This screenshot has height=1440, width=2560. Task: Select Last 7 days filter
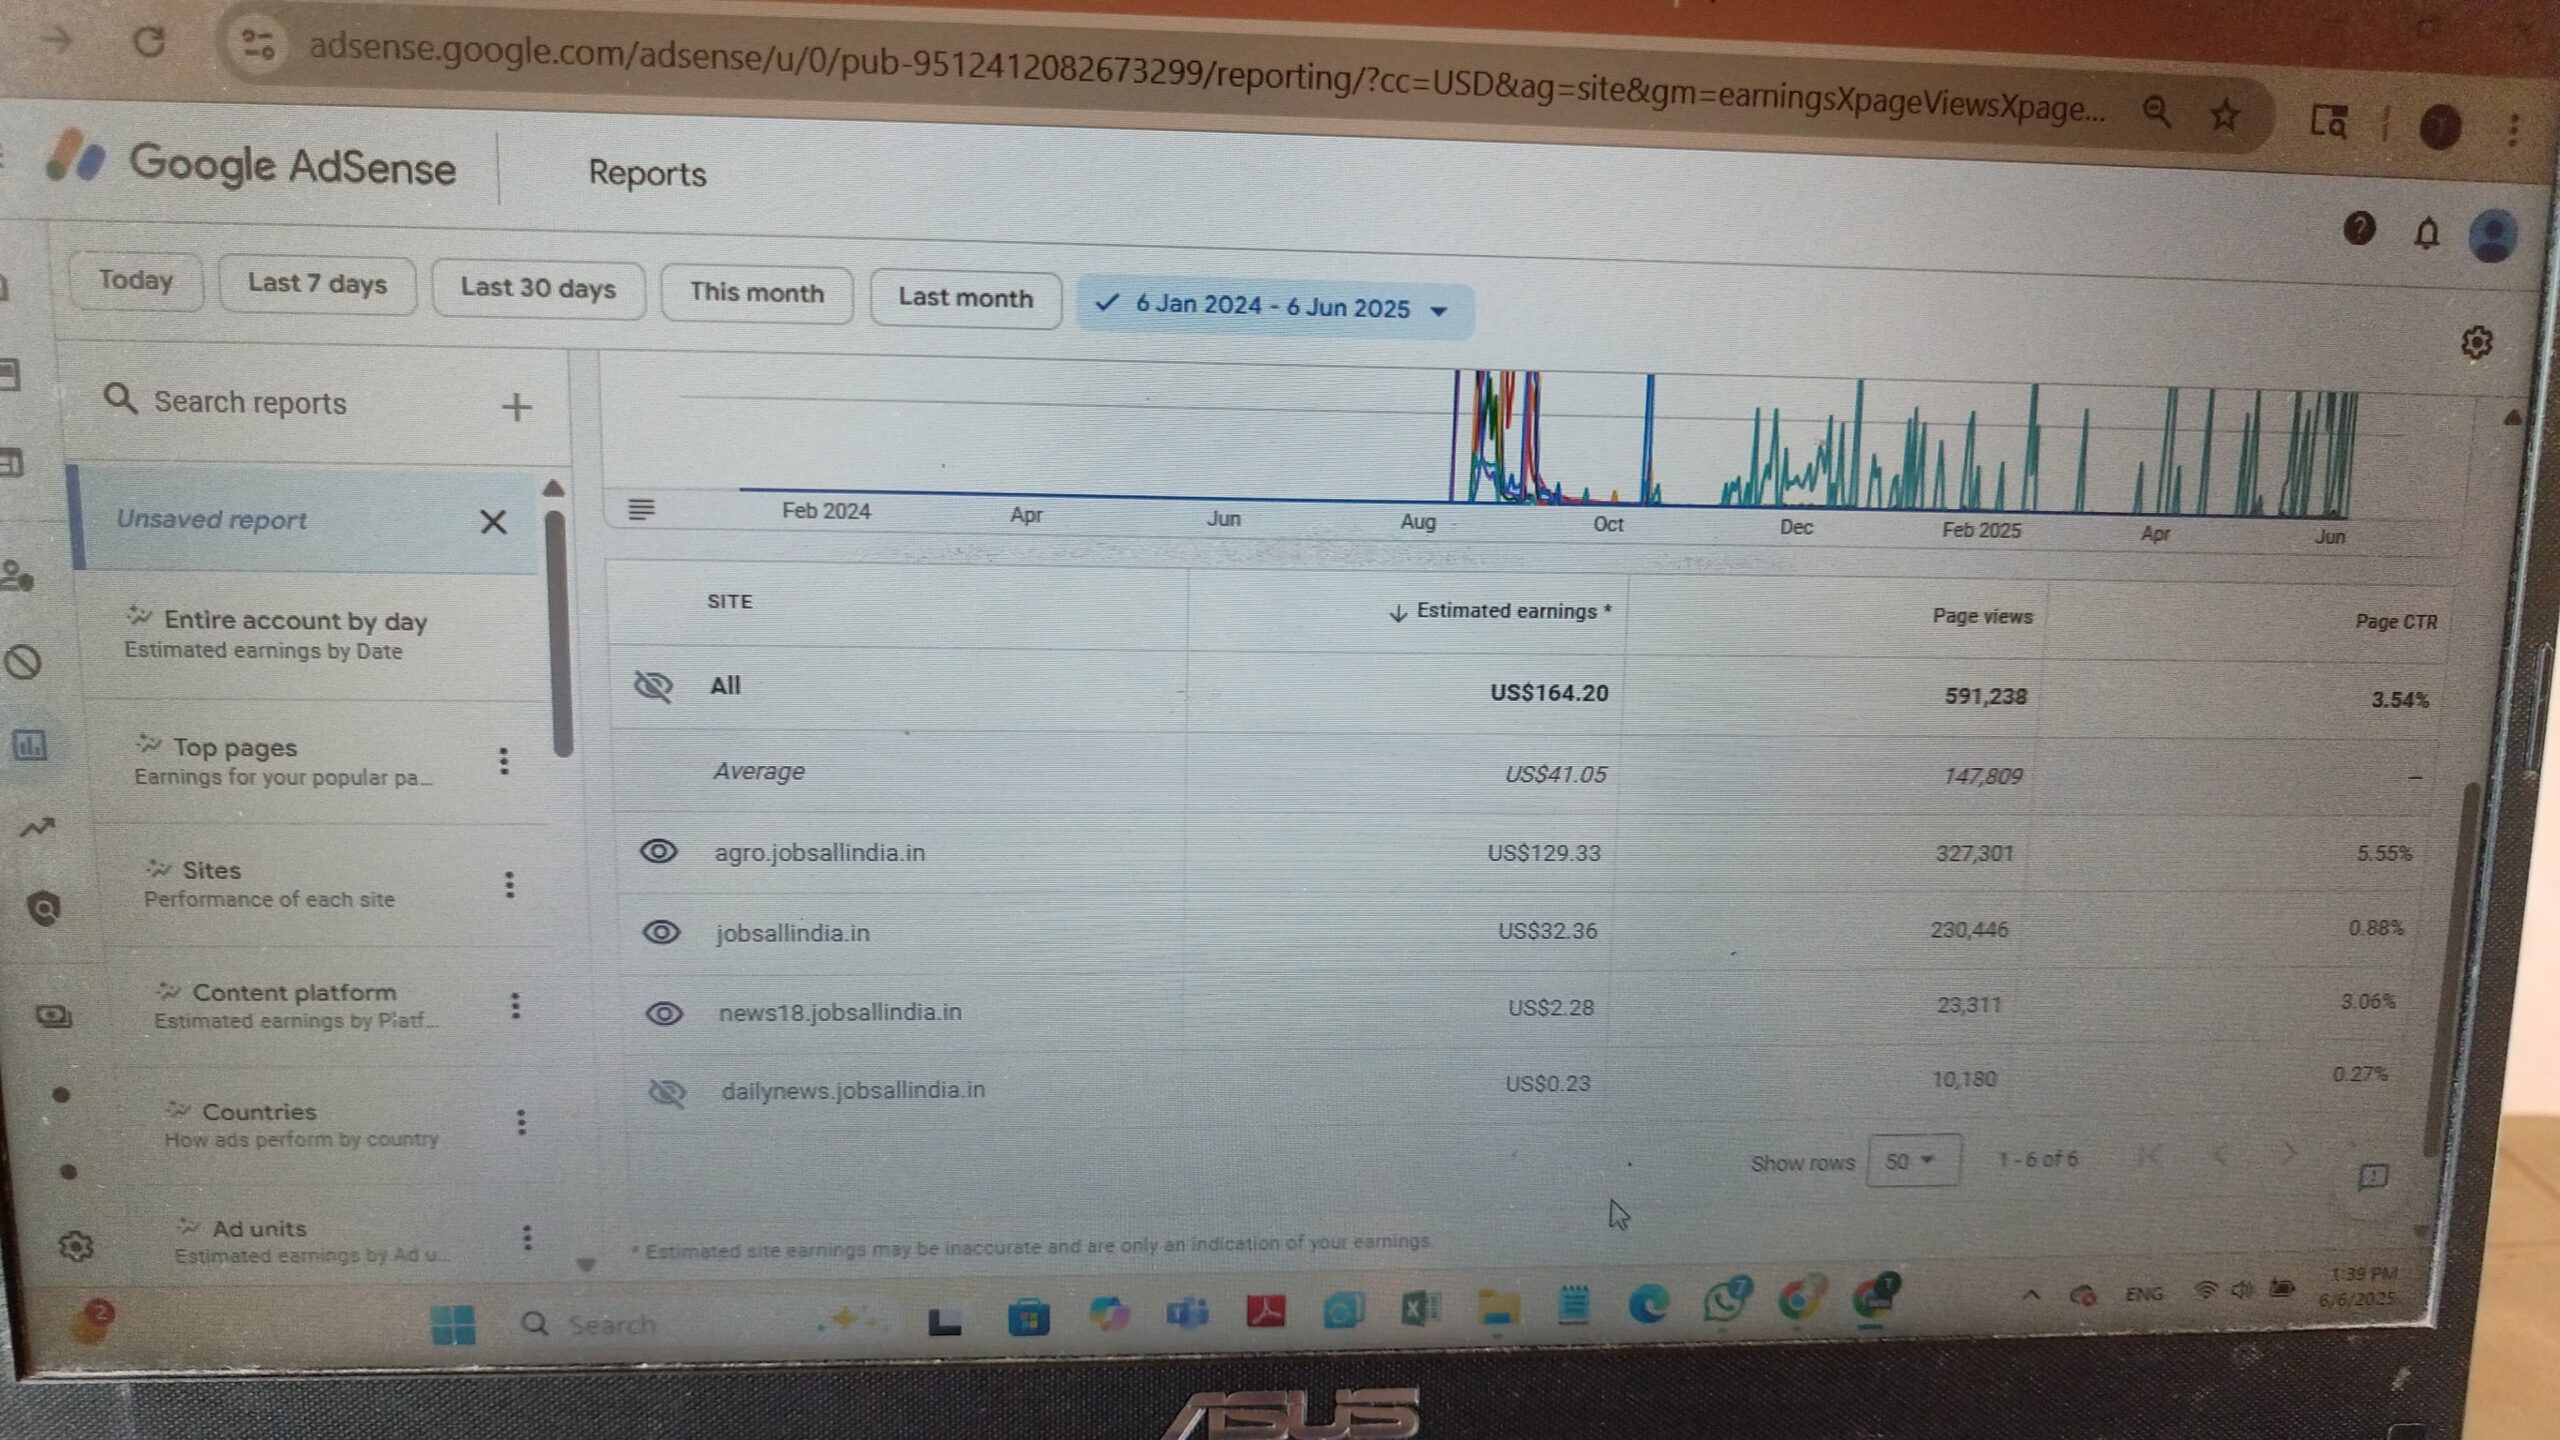point(317,284)
